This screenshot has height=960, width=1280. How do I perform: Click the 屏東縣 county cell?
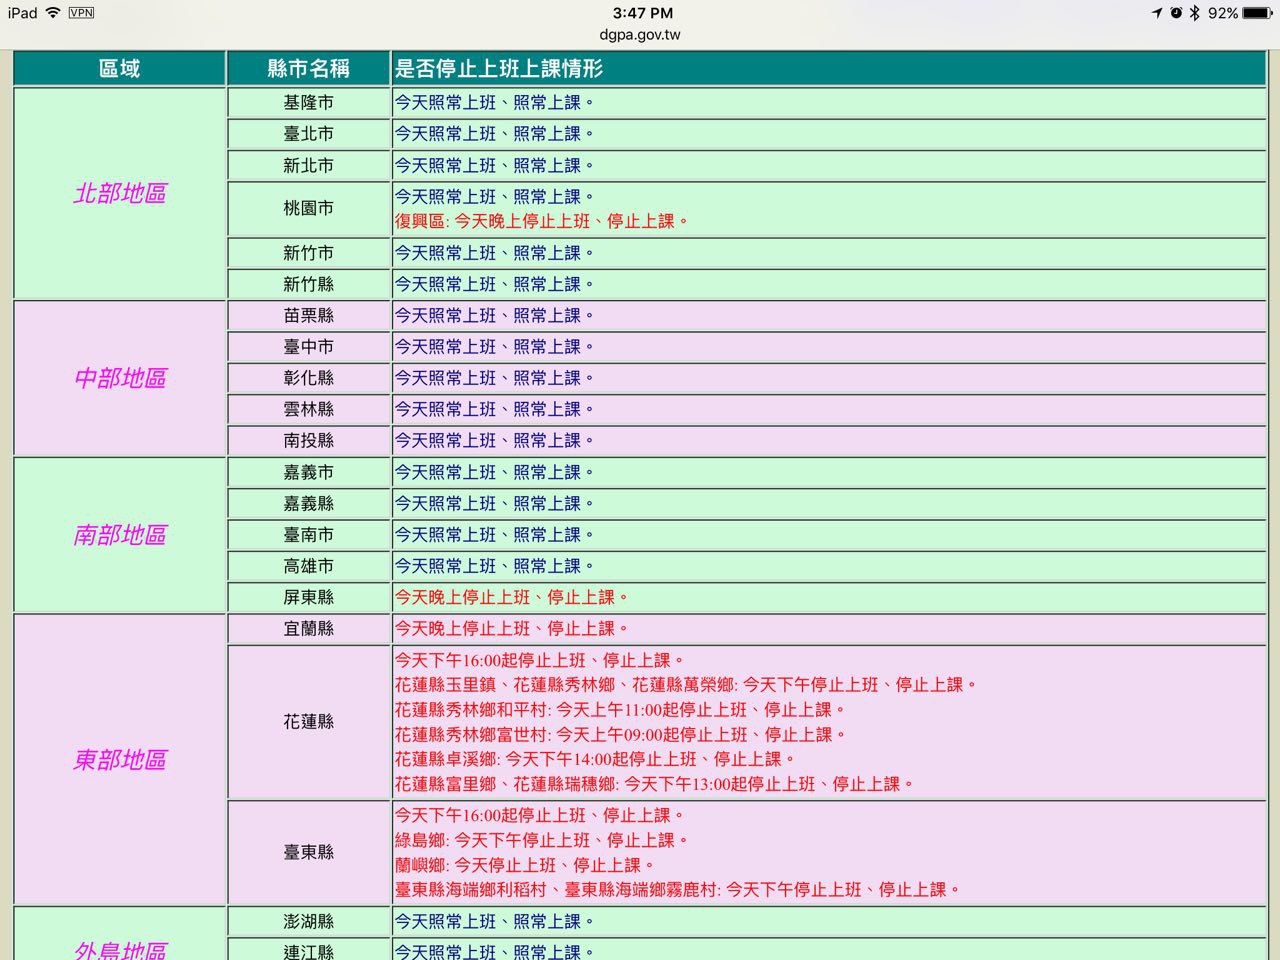(x=308, y=598)
